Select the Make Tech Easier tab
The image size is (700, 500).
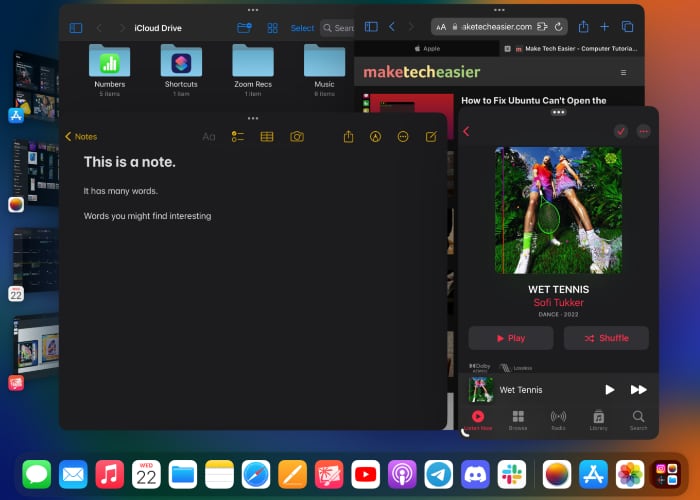pyautogui.click(x=571, y=49)
